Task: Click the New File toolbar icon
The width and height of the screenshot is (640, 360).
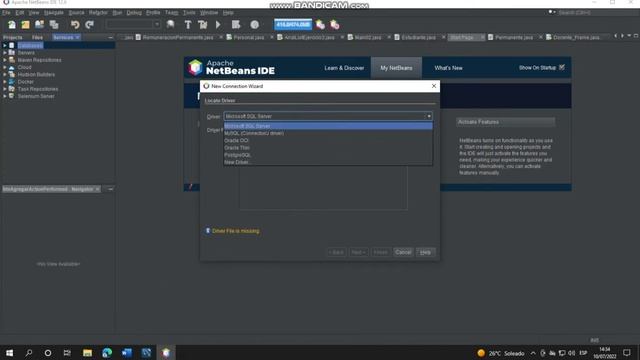Action: (x=12, y=25)
